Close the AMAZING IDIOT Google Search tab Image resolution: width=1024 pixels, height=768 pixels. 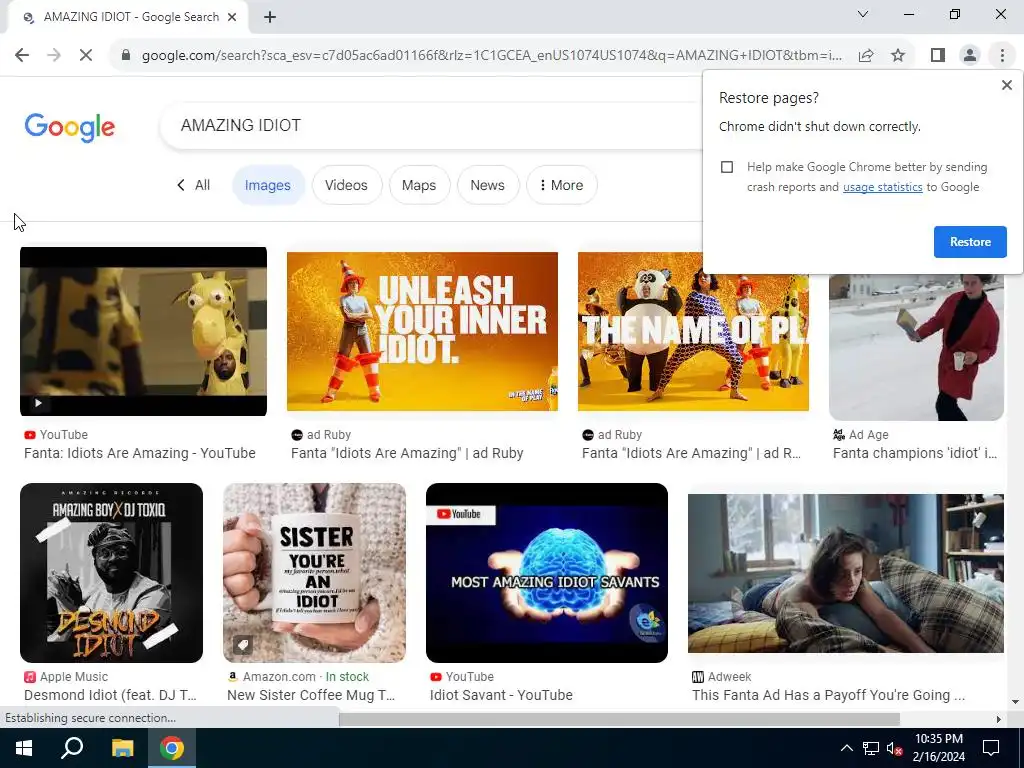point(232,17)
